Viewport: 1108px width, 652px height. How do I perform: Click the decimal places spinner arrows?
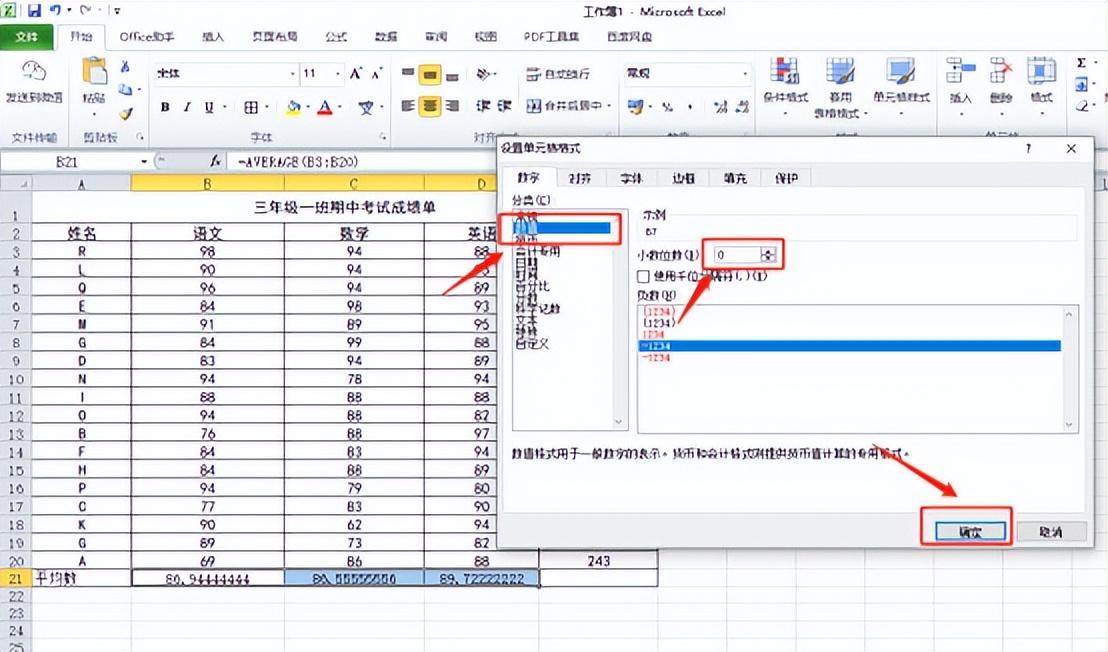768,255
